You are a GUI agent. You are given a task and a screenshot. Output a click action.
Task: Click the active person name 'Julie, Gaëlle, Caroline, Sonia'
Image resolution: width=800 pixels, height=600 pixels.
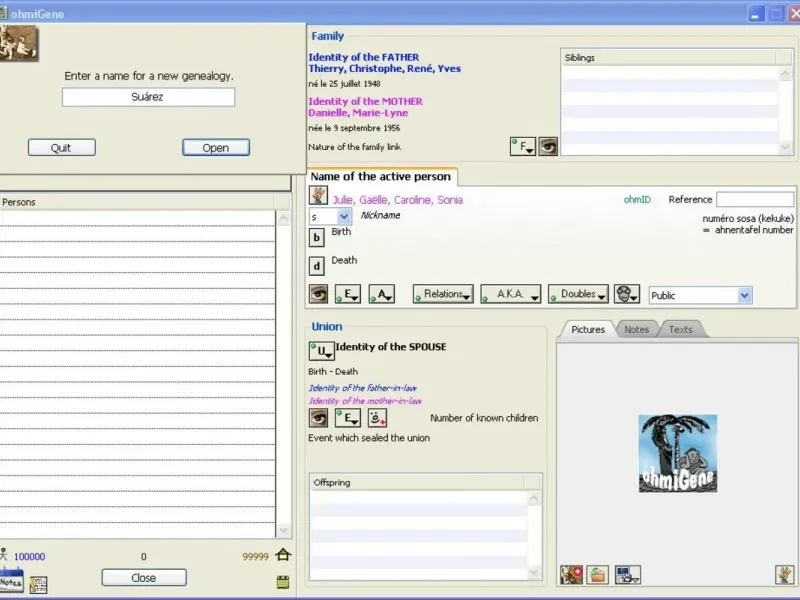point(398,200)
